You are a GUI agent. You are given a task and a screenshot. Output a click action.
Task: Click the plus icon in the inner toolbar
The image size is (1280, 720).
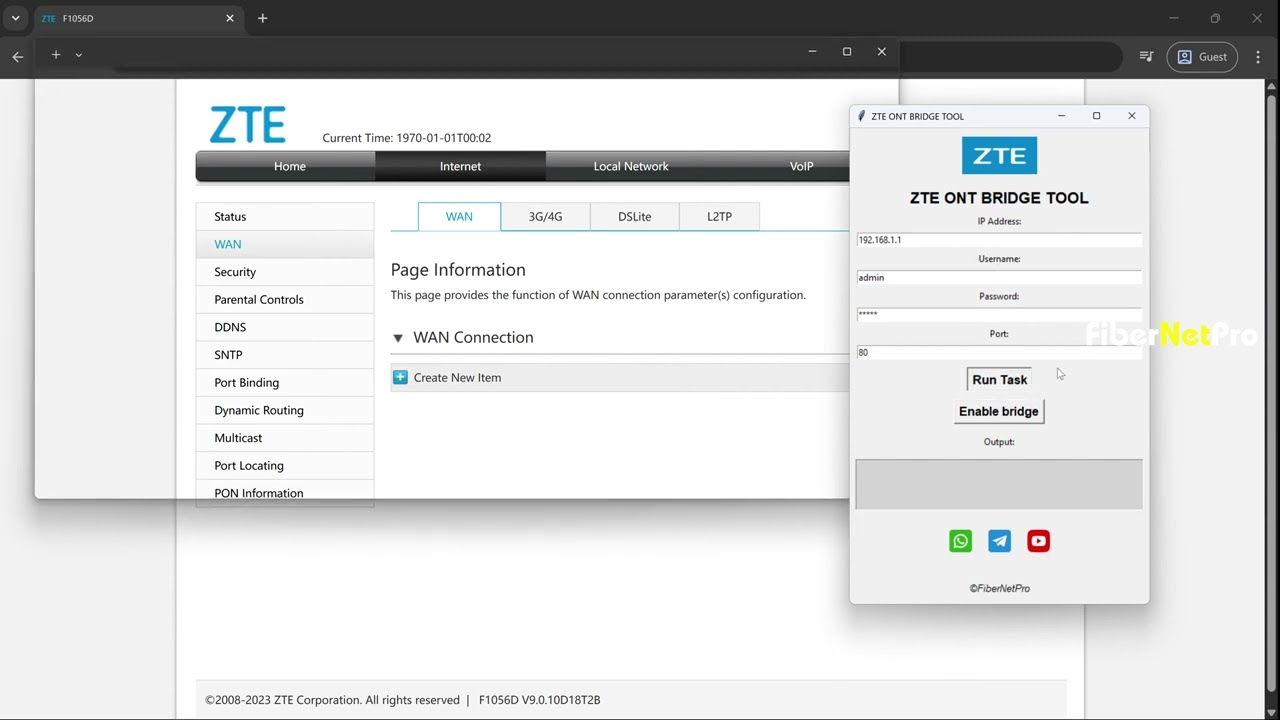[x=56, y=55]
